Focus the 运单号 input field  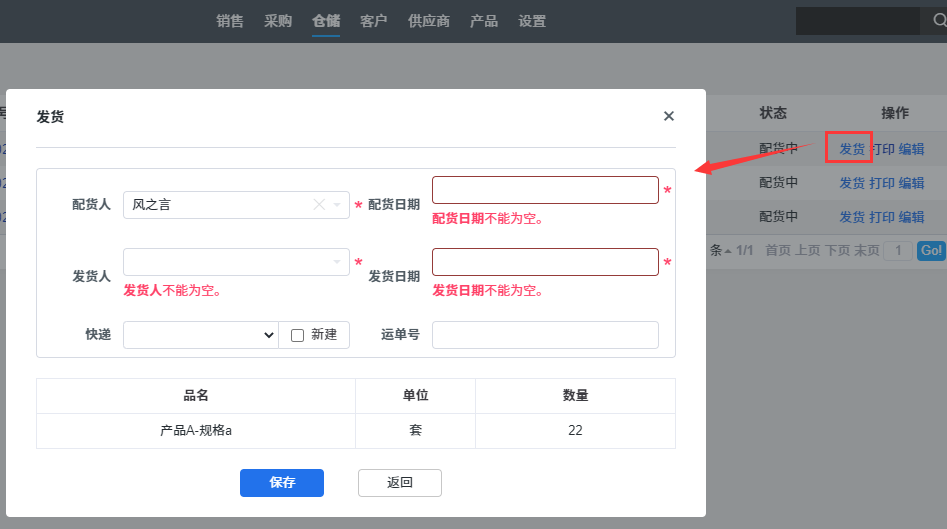[545, 335]
